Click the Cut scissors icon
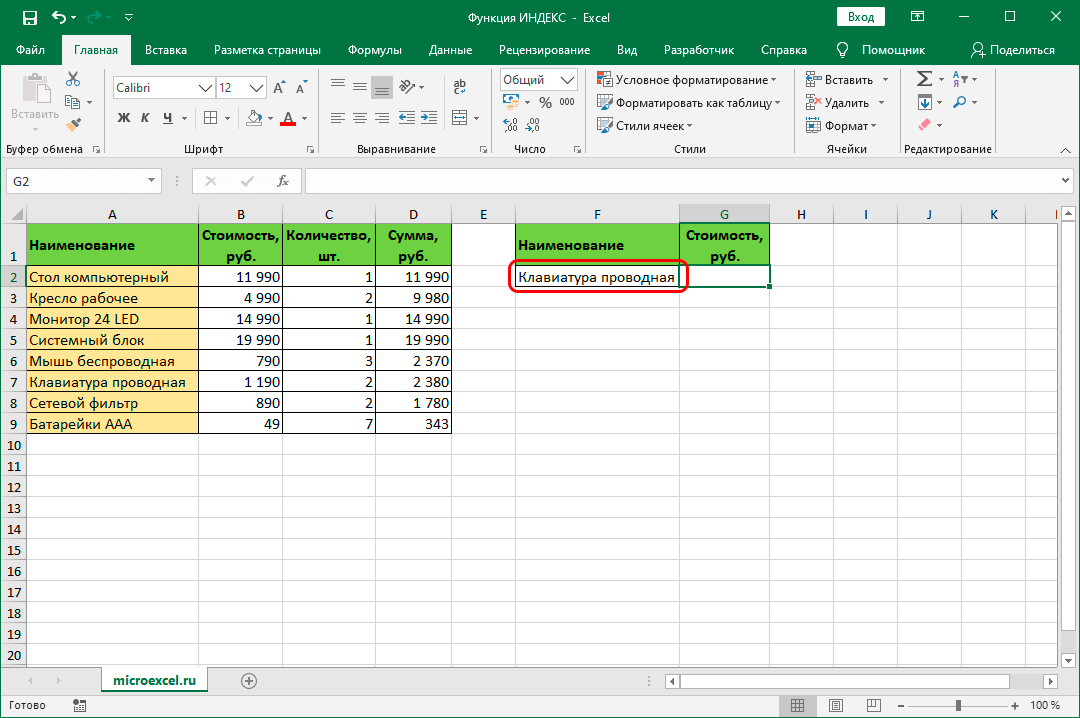The width and height of the screenshot is (1080, 718). point(73,79)
